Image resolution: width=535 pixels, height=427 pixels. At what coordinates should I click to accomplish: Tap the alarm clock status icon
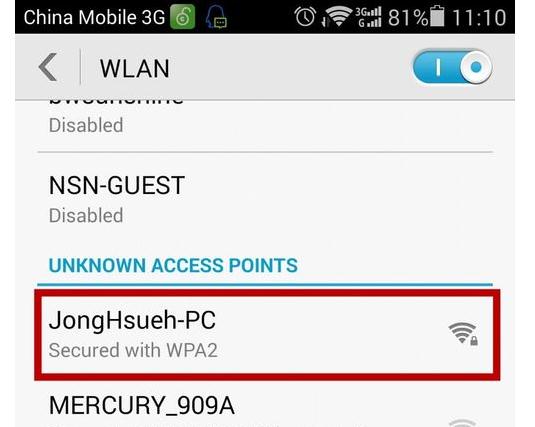point(305,17)
